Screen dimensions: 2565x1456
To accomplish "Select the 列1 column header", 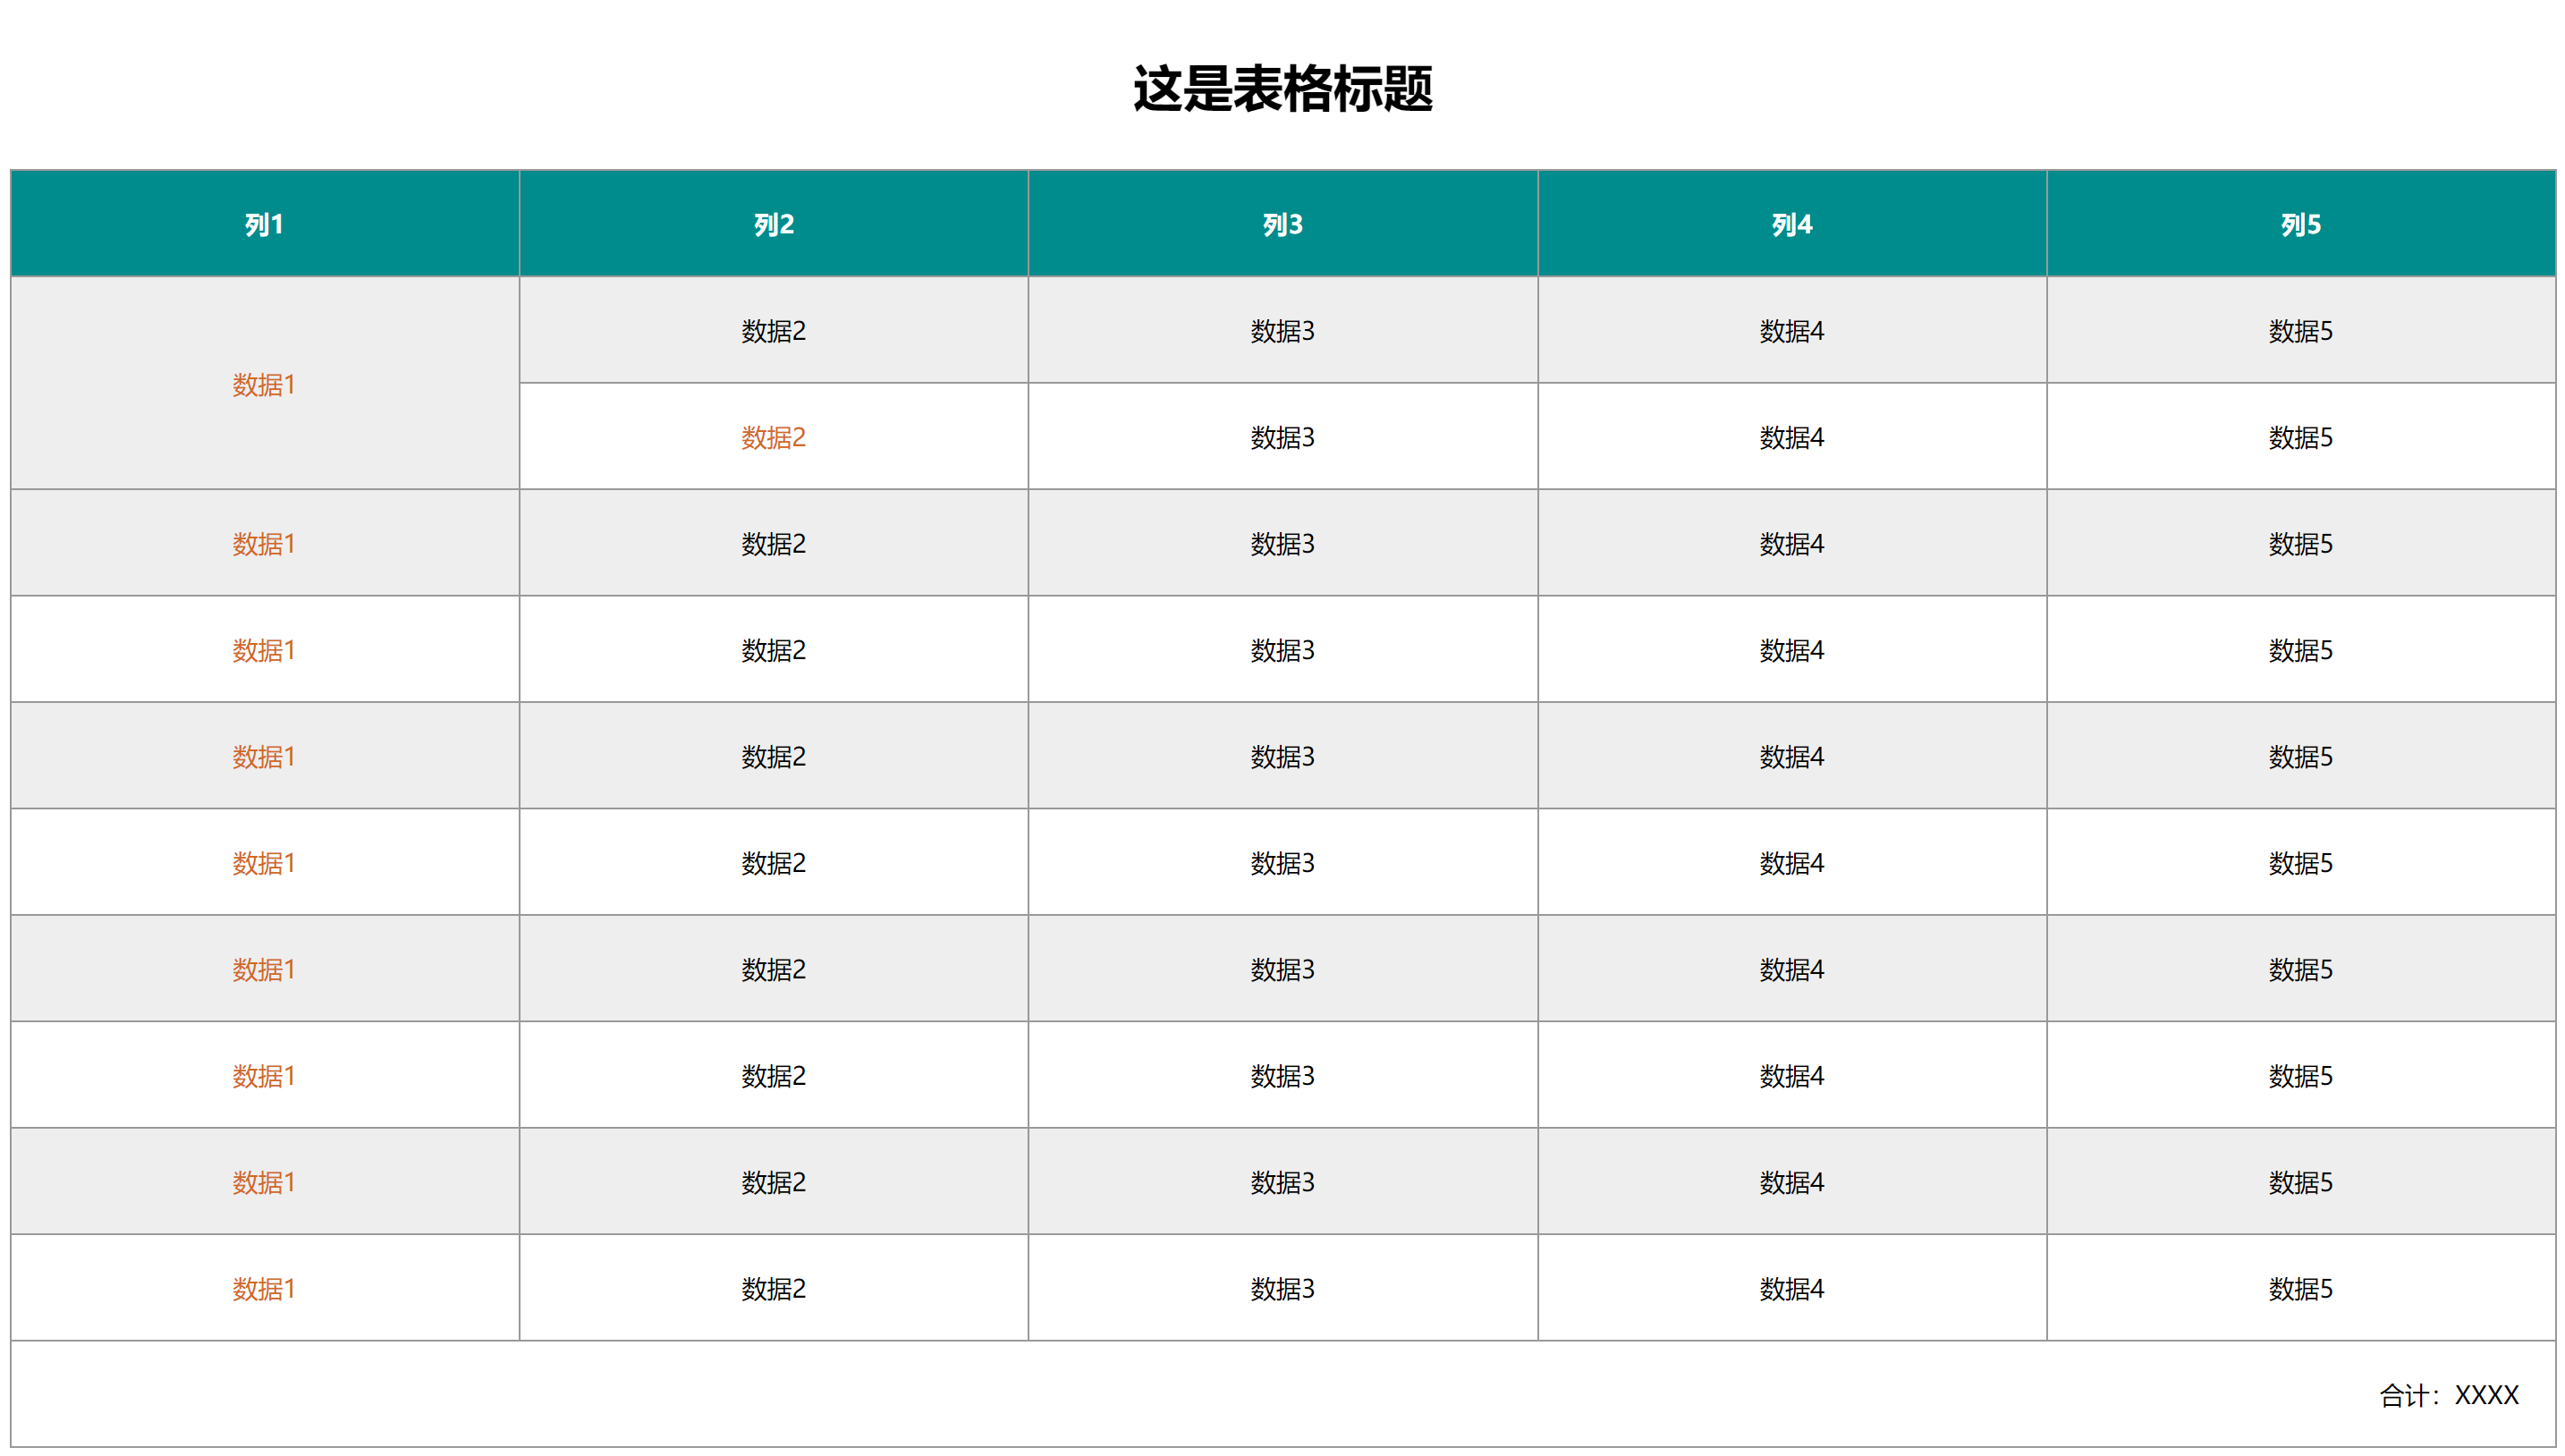I will click(265, 224).
